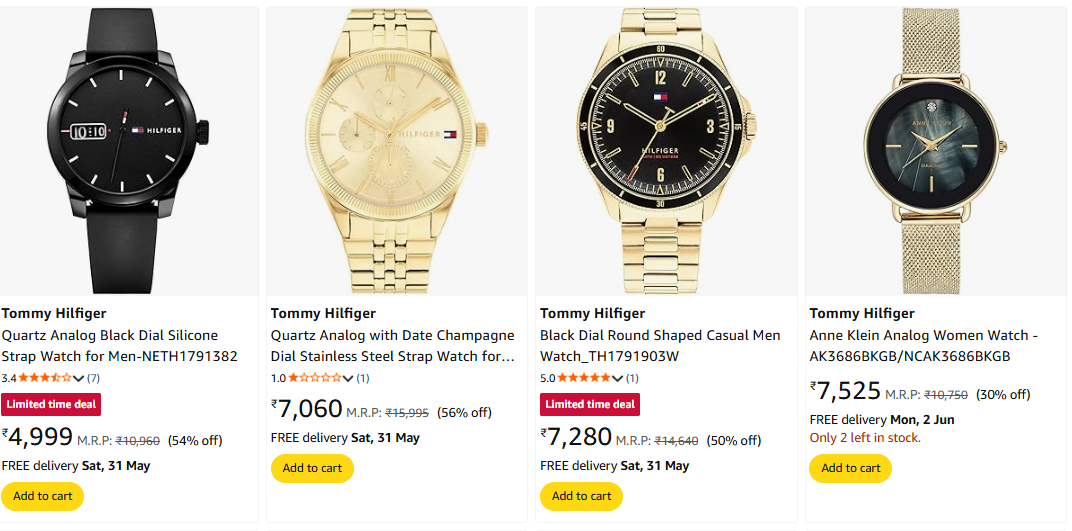
Task: Click the 5.0 star rating icons
Action: [x=583, y=378]
